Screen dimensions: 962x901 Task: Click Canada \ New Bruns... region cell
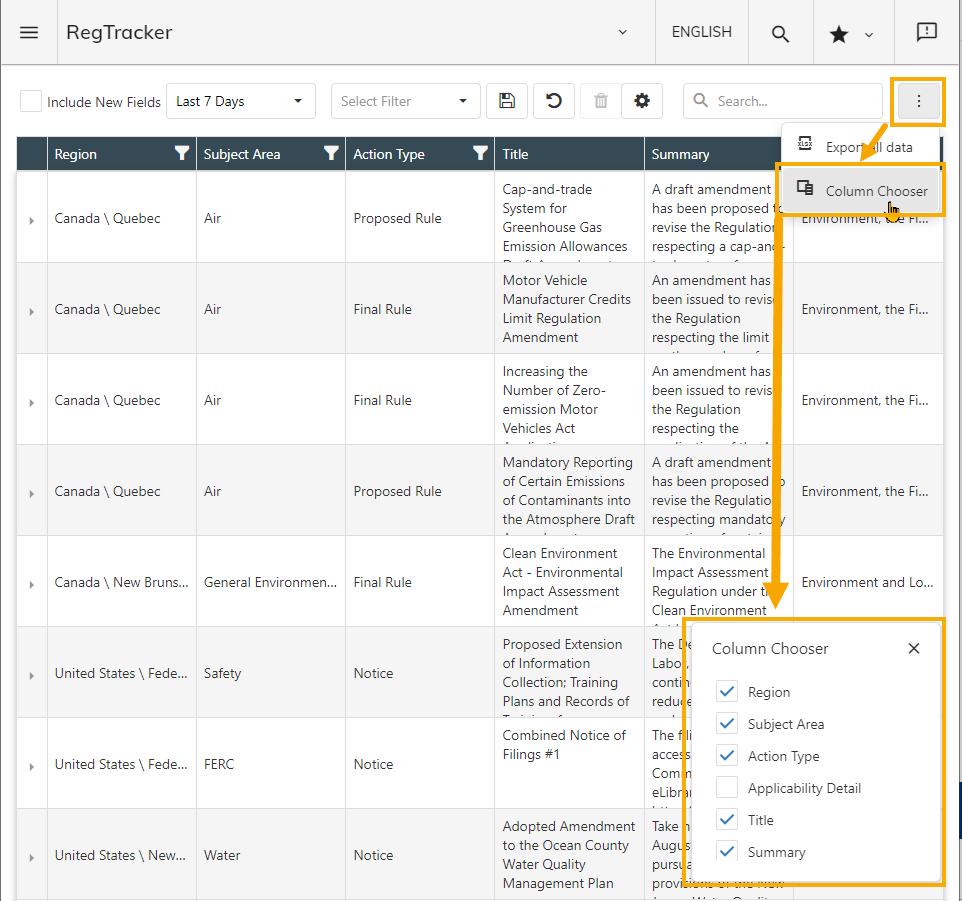click(x=121, y=582)
